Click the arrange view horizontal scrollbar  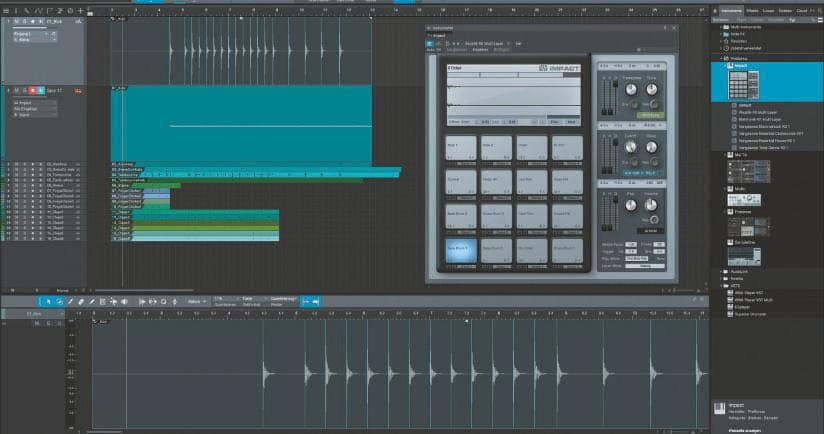[143, 290]
